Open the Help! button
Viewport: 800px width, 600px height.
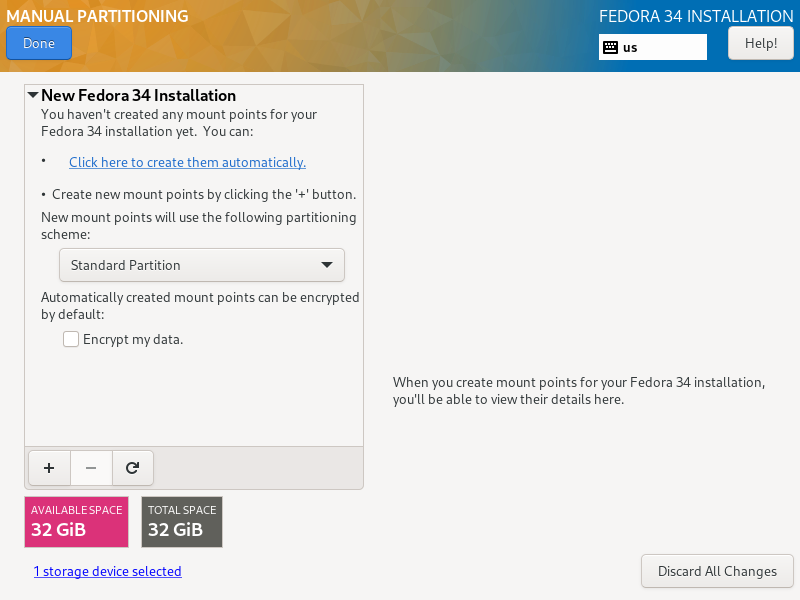[x=760, y=43]
